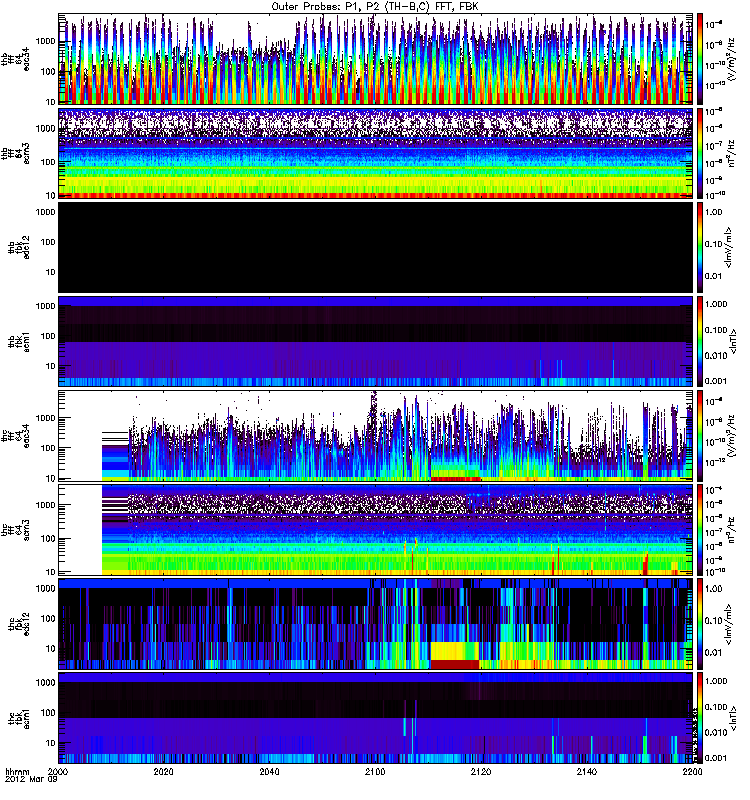Image resolution: width=750 pixels, height=800 pixels.
Task: Click the blank white gap in the fifth panel
Action: [80, 435]
